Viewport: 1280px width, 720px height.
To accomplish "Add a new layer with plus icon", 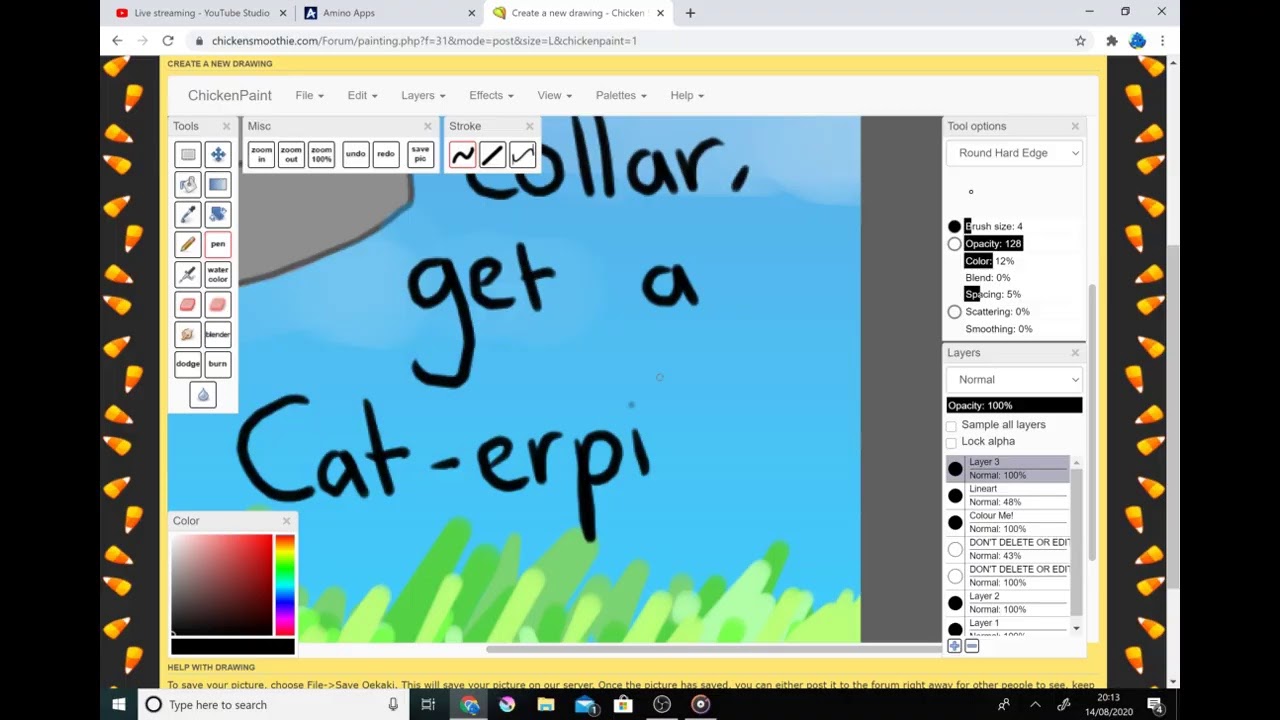I will tap(954, 646).
